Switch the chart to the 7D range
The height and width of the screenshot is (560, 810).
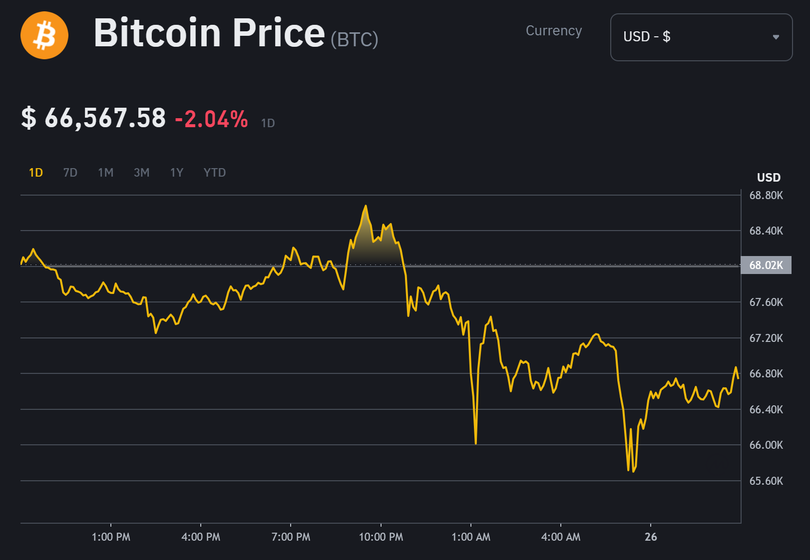coord(70,172)
